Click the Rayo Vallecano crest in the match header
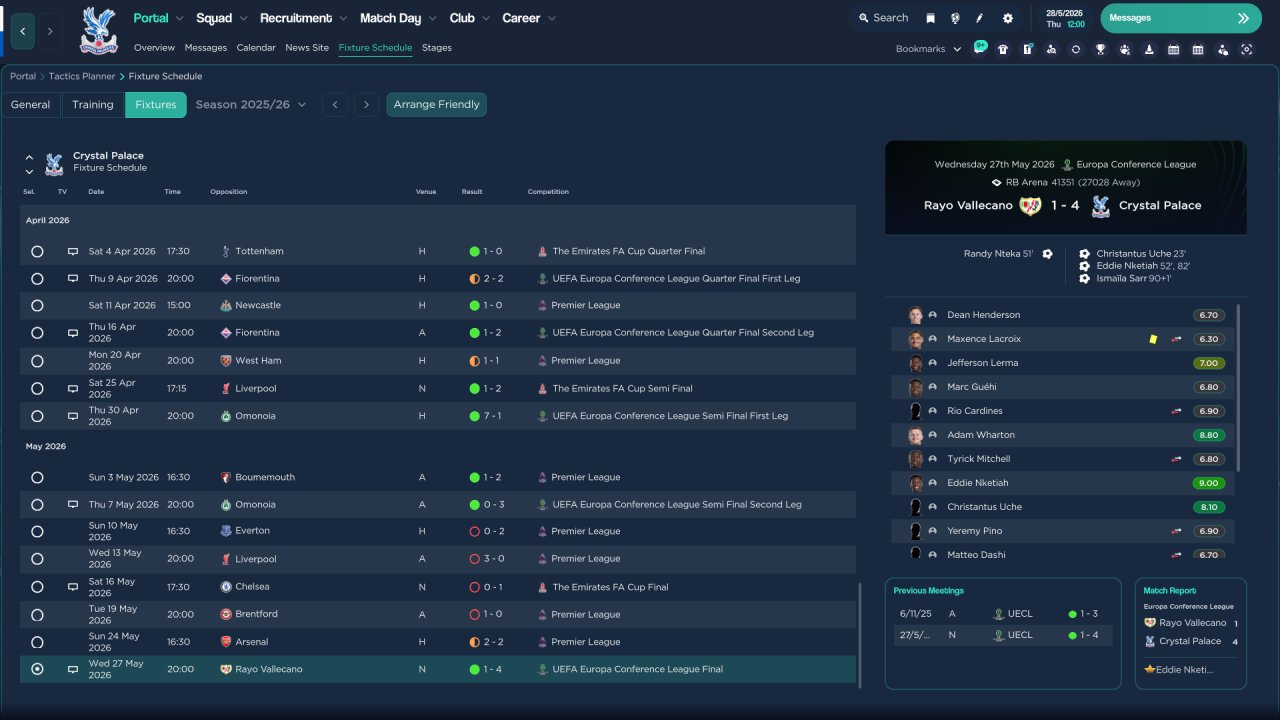Screen dimensions: 1280x720 [1030, 206]
